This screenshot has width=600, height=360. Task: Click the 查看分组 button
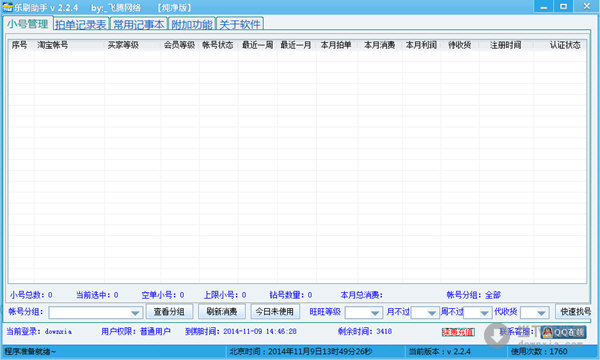click(169, 311)
